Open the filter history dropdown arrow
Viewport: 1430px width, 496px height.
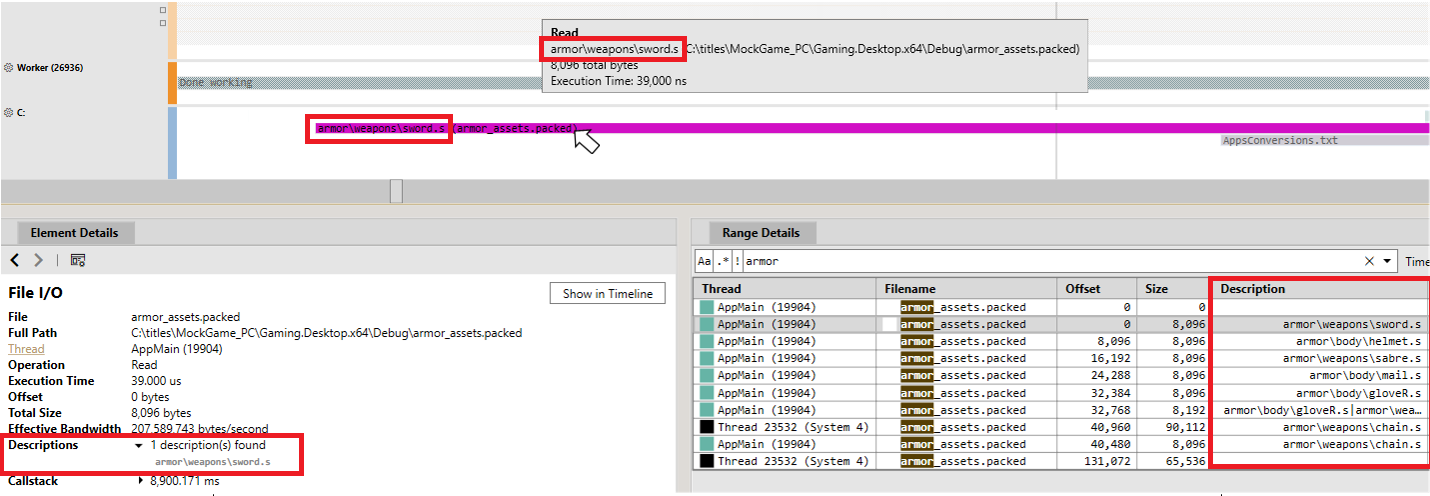click(1387, 261)
